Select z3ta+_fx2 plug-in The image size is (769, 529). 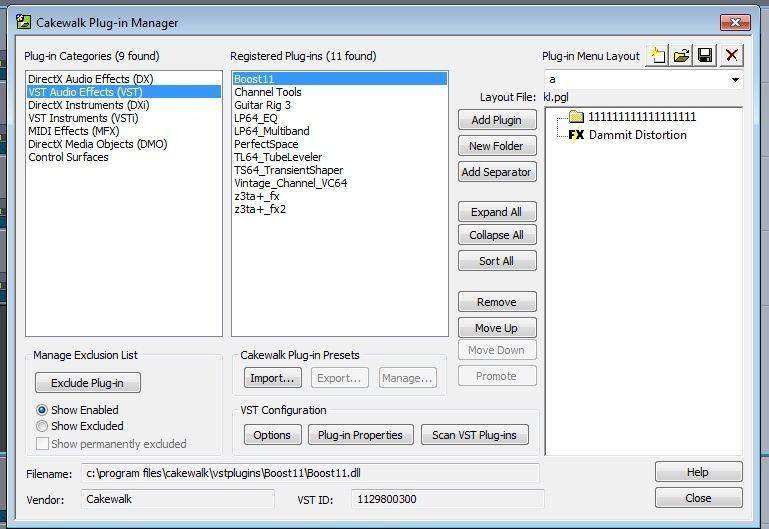click(340, 209)
